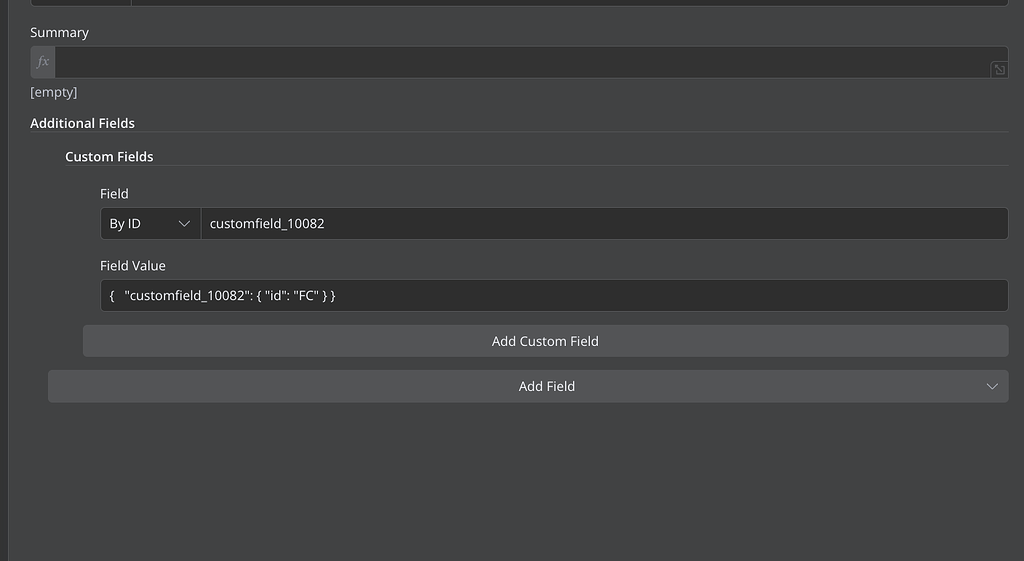Image resolution: width=1024 pixels, height=561 pixels.
Task: Click the [empty] preview text under Summary
Action: point(54,92)
